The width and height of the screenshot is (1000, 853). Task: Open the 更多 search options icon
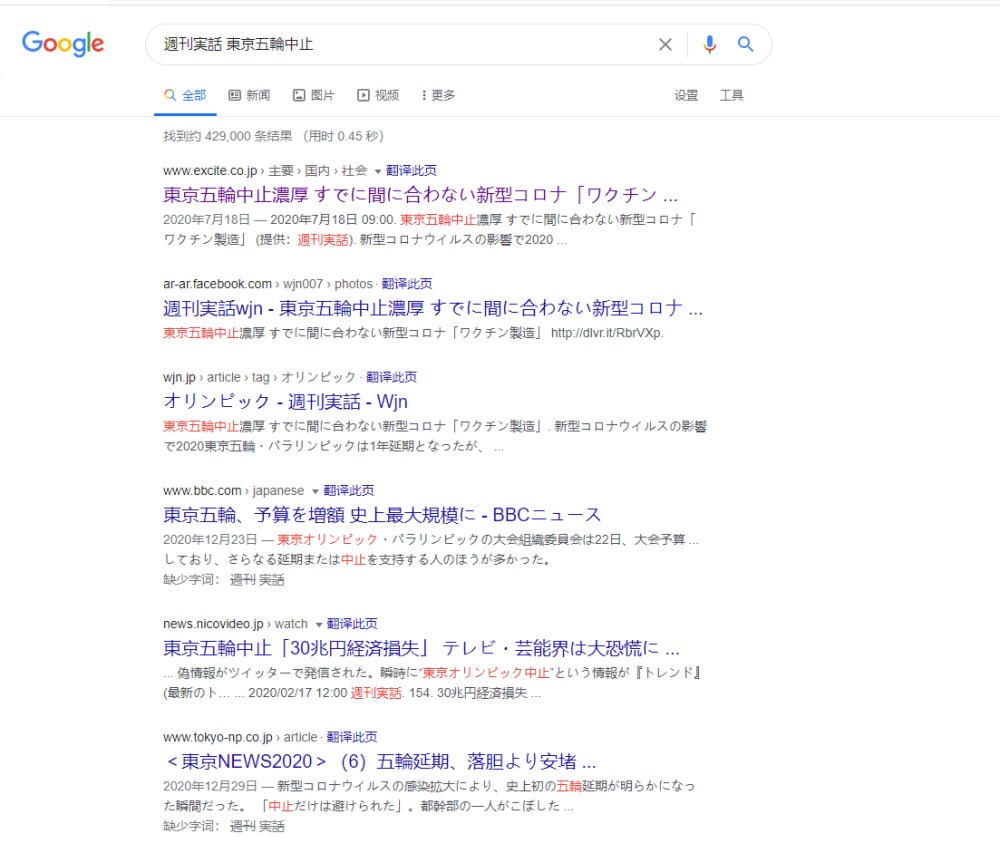pos(424,94)
